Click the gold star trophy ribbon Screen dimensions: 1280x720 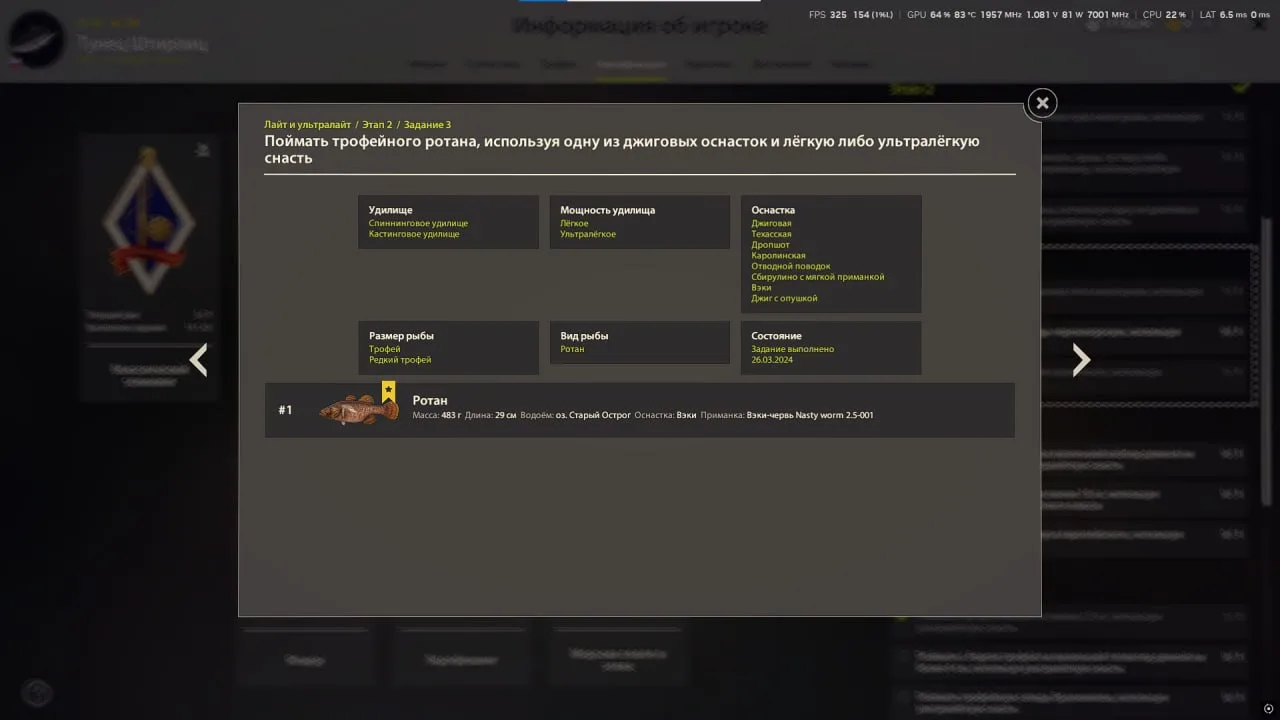[388, 391]
